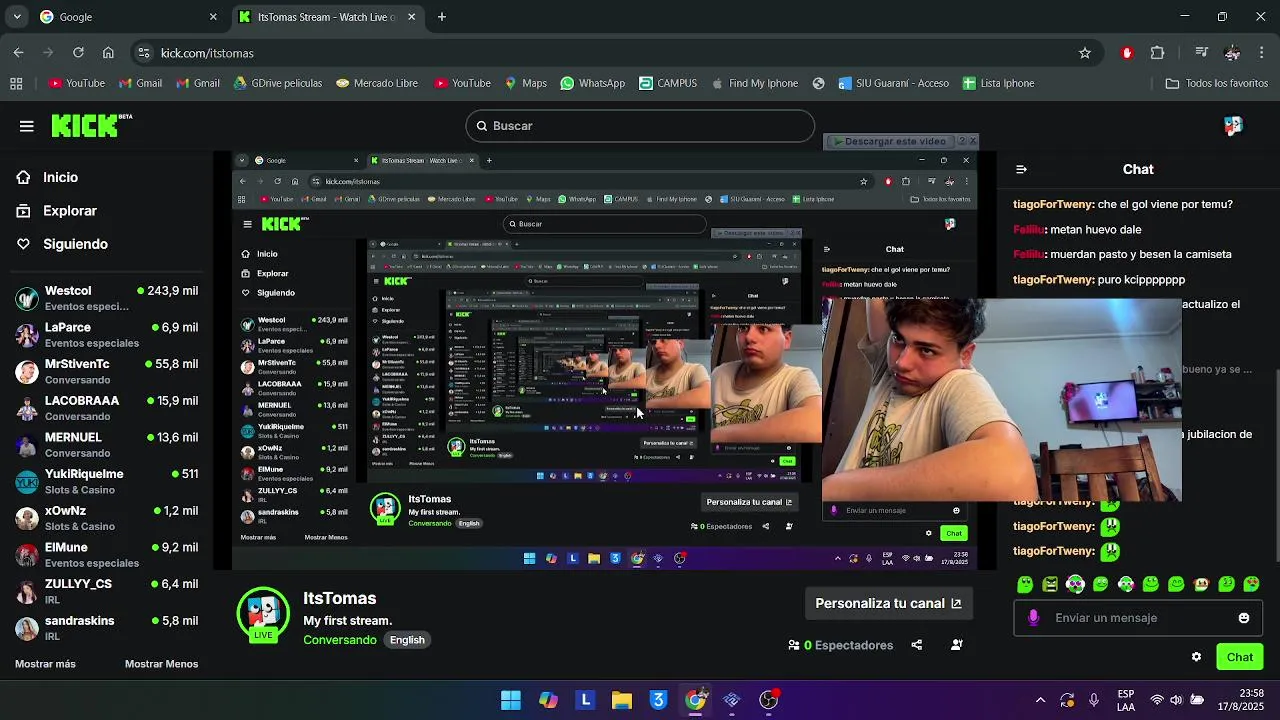Open Siguiendo in the sidebar

point(62,244)
